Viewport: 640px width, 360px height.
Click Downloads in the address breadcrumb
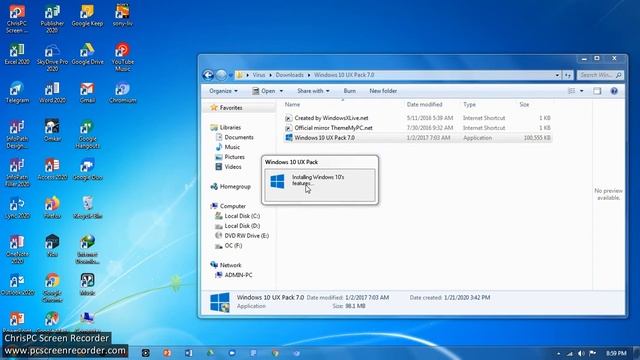coord(289,75)
